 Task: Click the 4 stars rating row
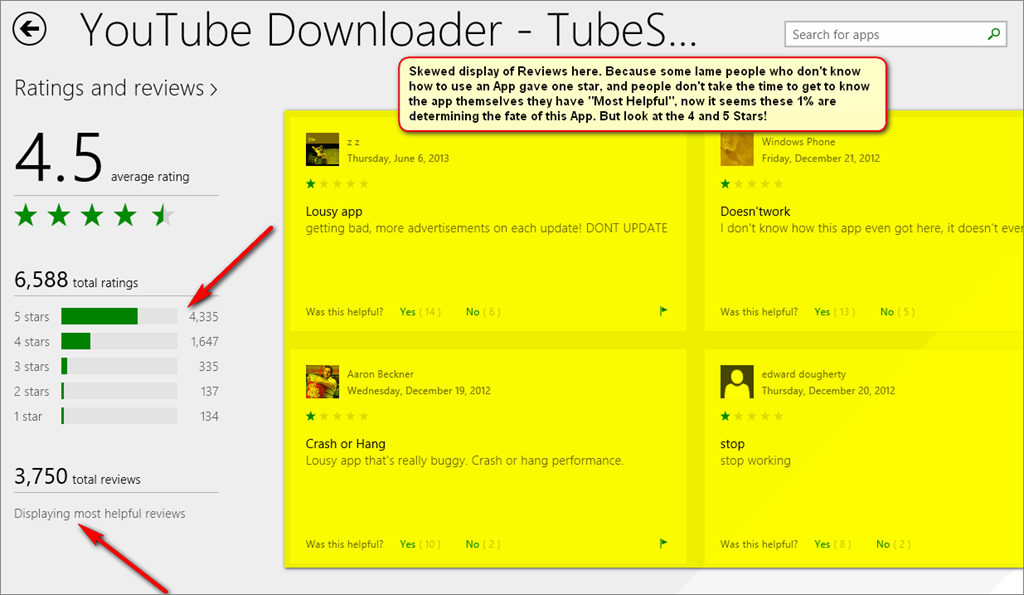(x=118, y=342)
